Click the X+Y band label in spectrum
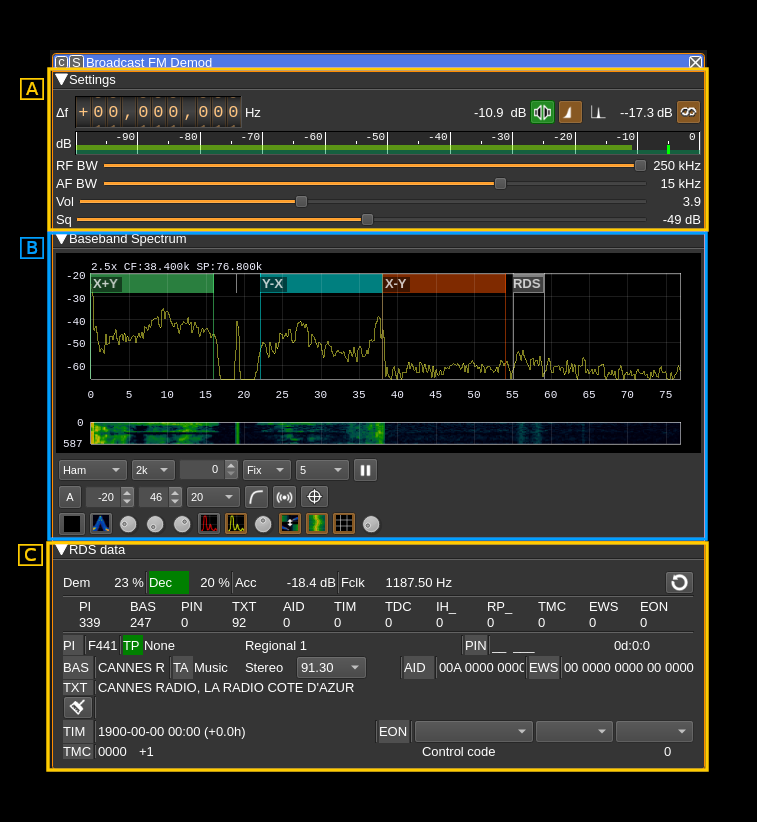757x822 pixels. click(105, 284)
